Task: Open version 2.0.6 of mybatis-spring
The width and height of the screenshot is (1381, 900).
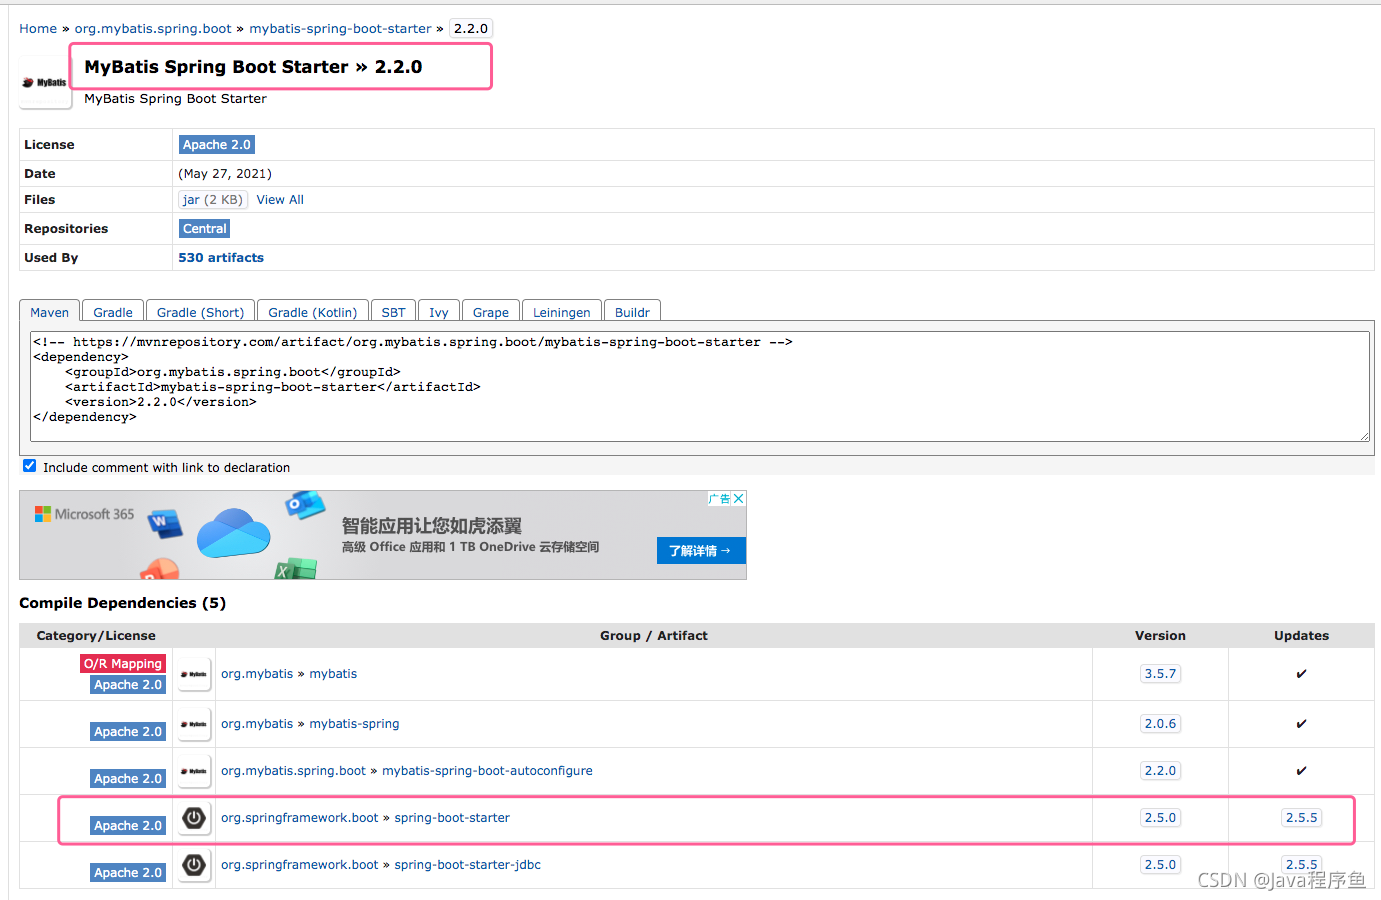Action: pos(1160,724)
